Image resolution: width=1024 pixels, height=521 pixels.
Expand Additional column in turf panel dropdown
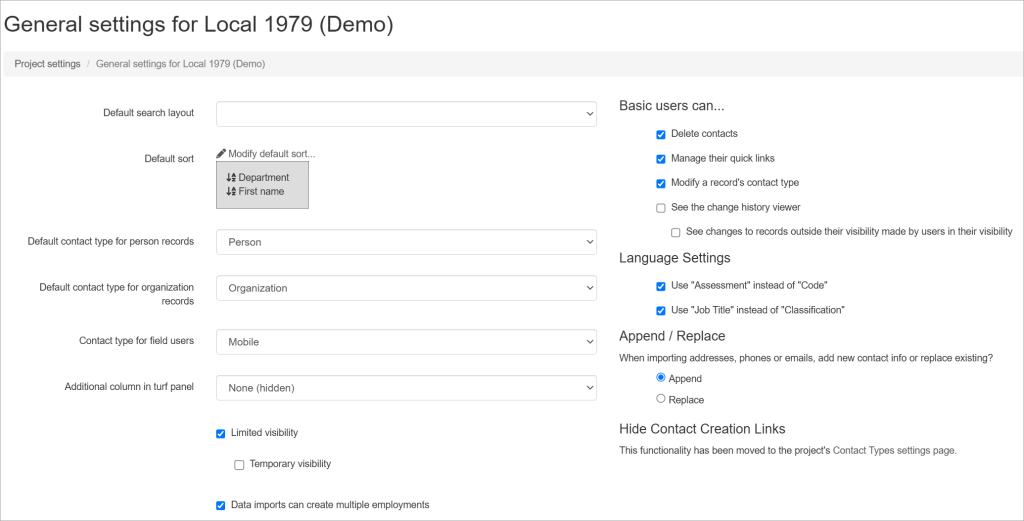tap(406, 387)
